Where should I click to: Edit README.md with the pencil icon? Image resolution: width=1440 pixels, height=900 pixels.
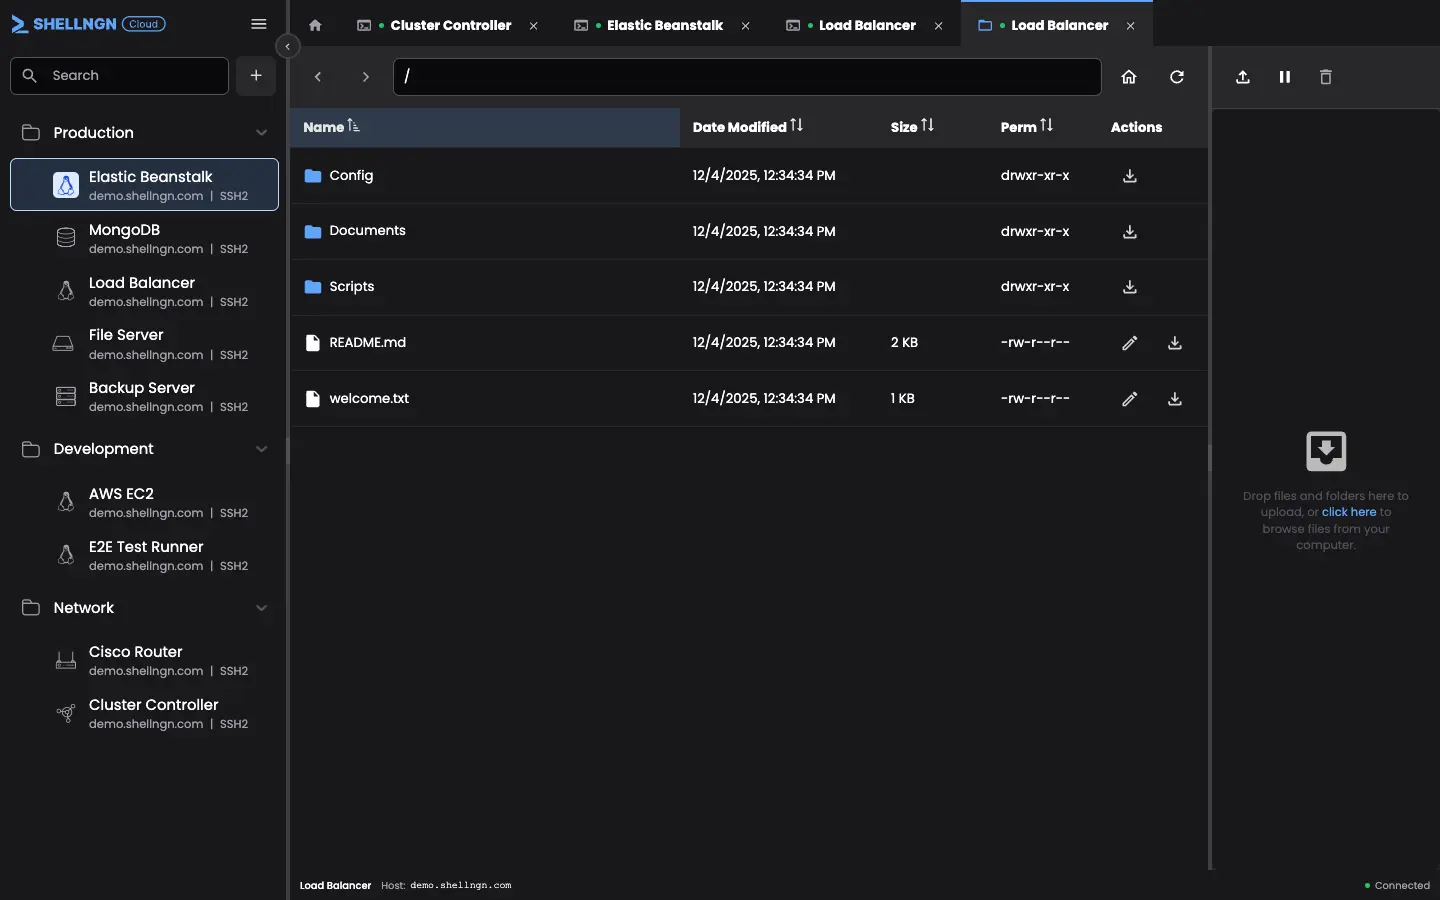tap(1130, 343)
